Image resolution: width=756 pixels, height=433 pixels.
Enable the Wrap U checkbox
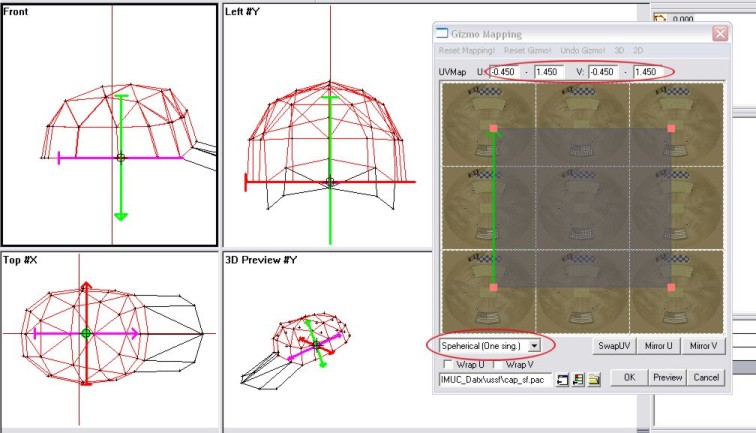tap(445, 363)
